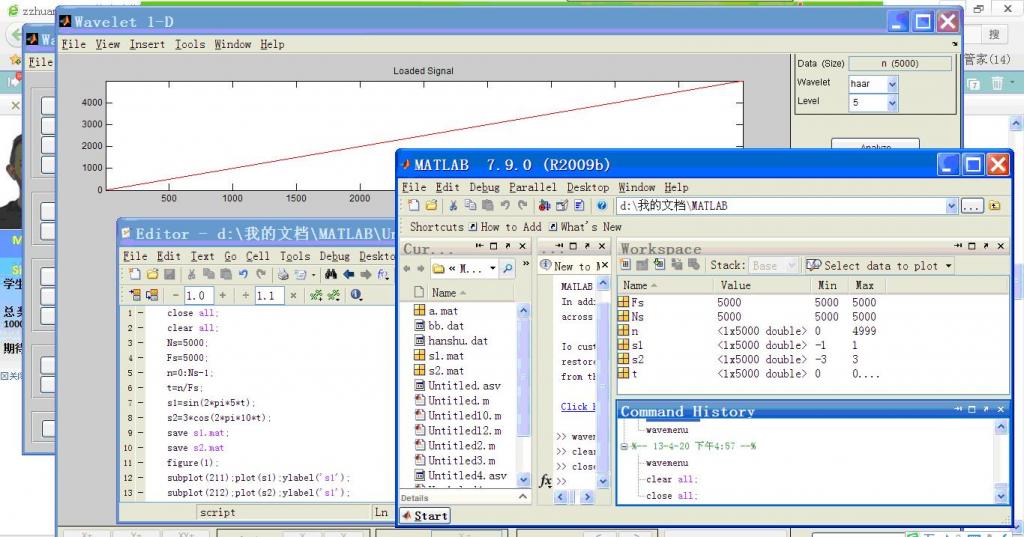1024x537 pixels.
Task: Select s1.mat file in Current Folder
Action: click(446, 355)
